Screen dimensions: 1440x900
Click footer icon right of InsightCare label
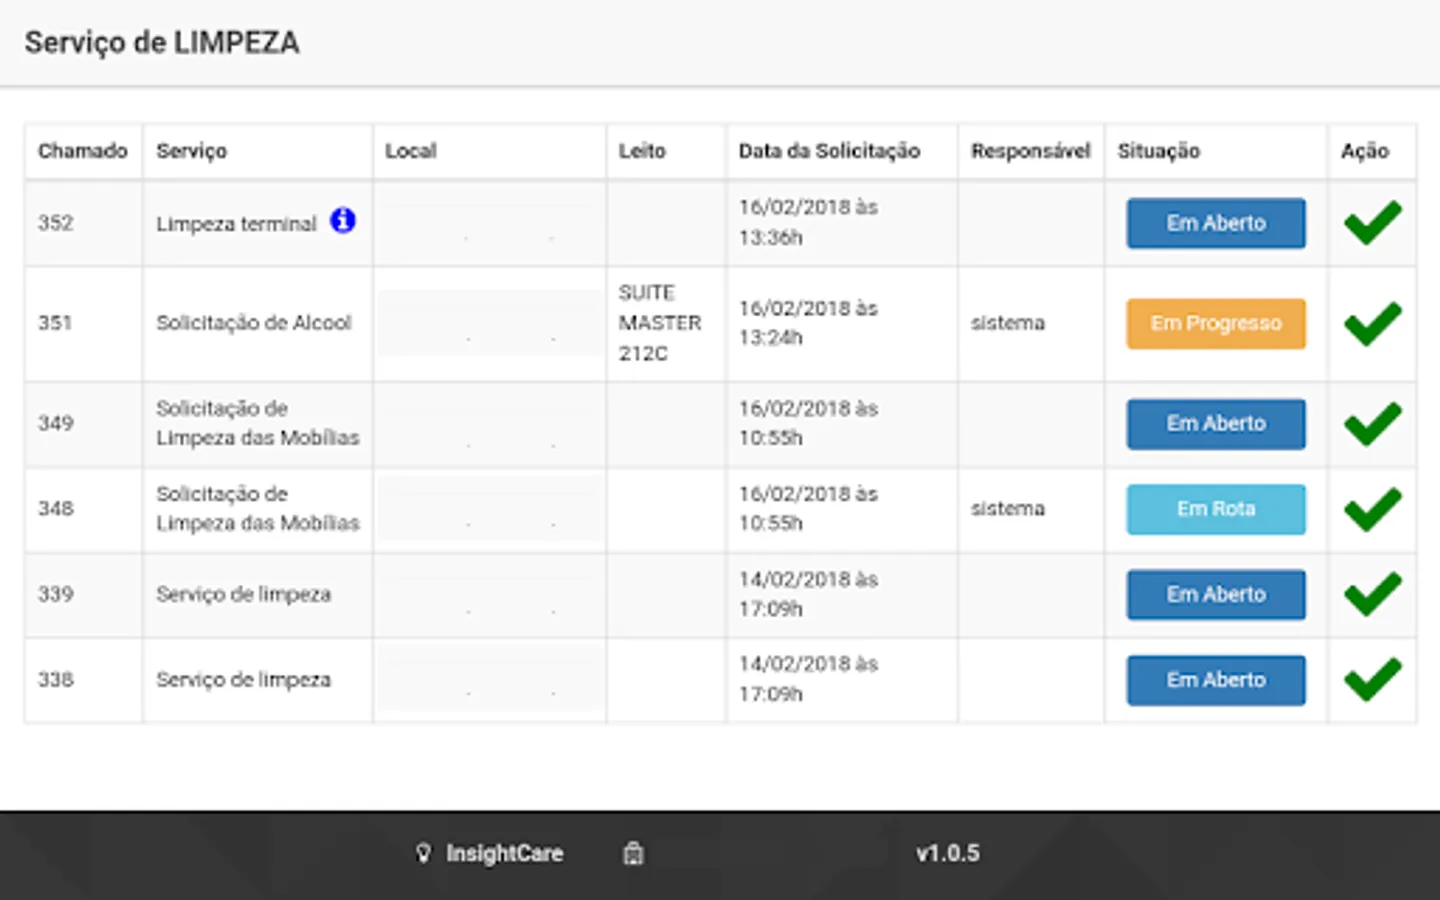point(633,853)
